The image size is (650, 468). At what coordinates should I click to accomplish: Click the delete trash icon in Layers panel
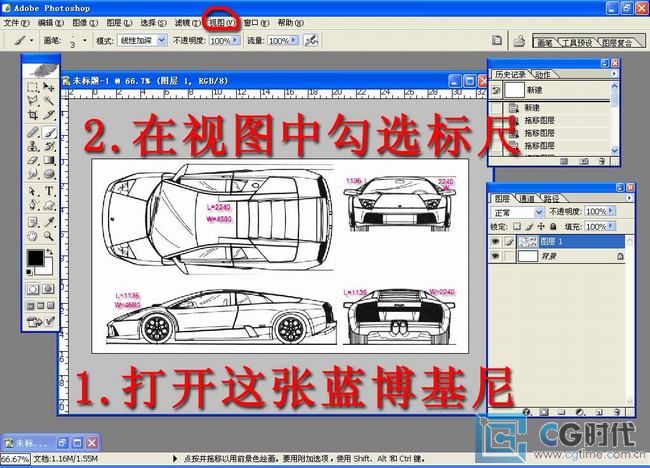617,412
